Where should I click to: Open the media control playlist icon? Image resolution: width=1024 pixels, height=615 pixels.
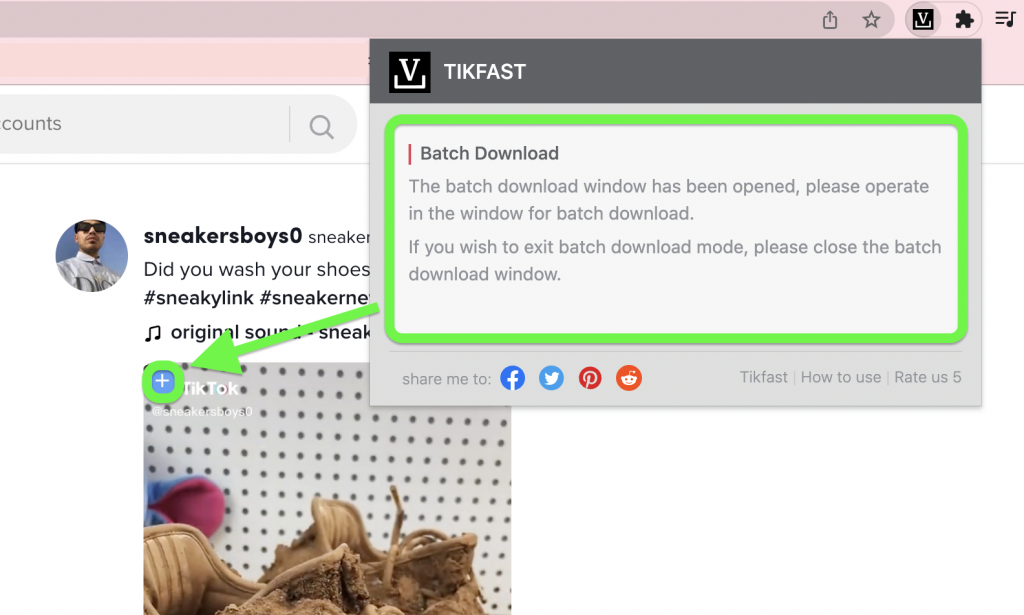pyautogui.click(x=1005, y=19)
